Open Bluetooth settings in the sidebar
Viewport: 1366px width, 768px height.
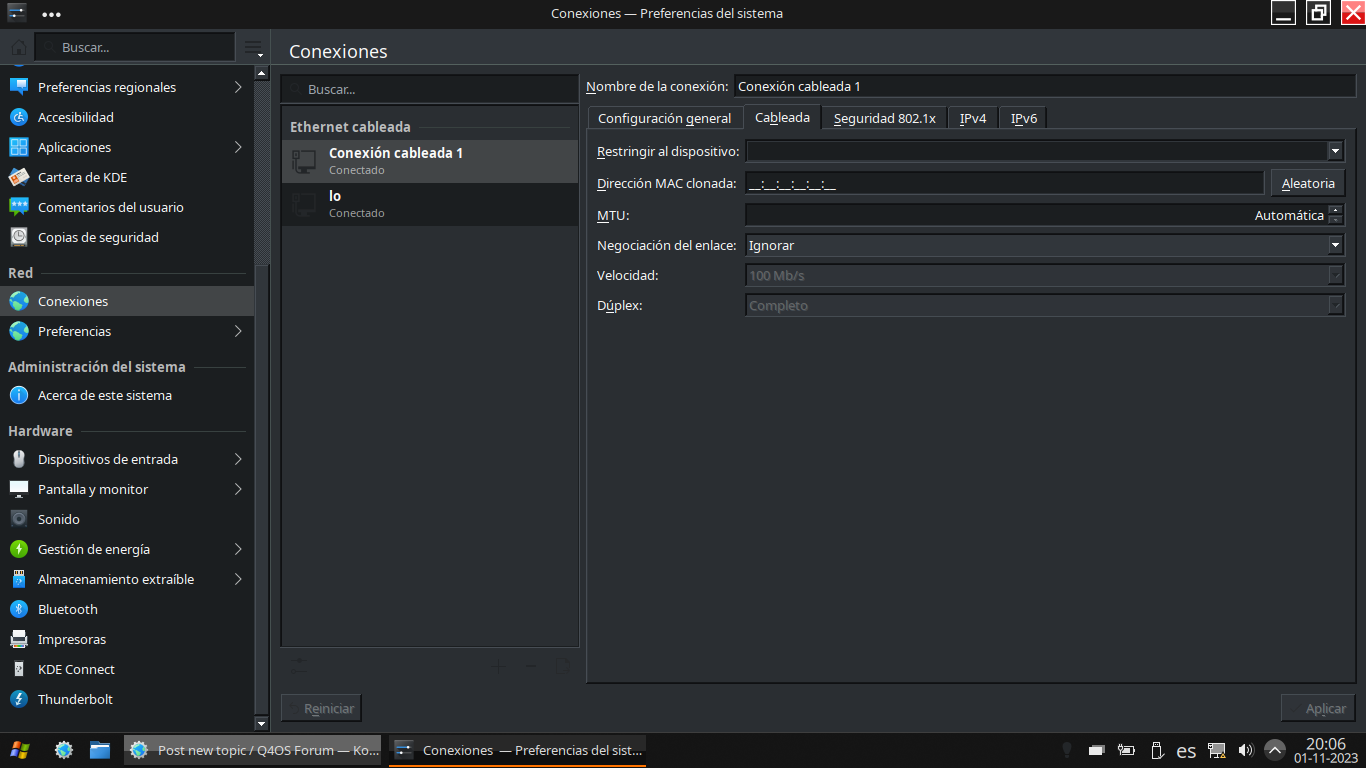(67, 609)
